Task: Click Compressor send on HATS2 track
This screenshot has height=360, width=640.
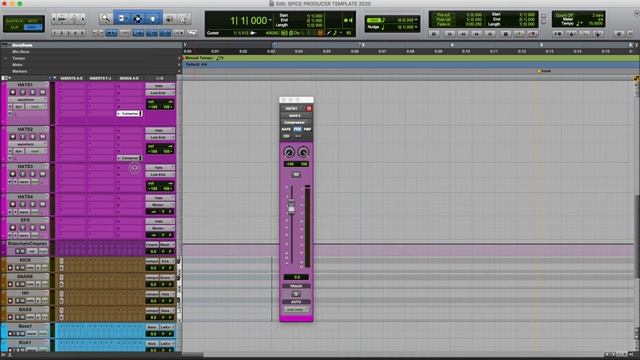Action: pos(130,158)
